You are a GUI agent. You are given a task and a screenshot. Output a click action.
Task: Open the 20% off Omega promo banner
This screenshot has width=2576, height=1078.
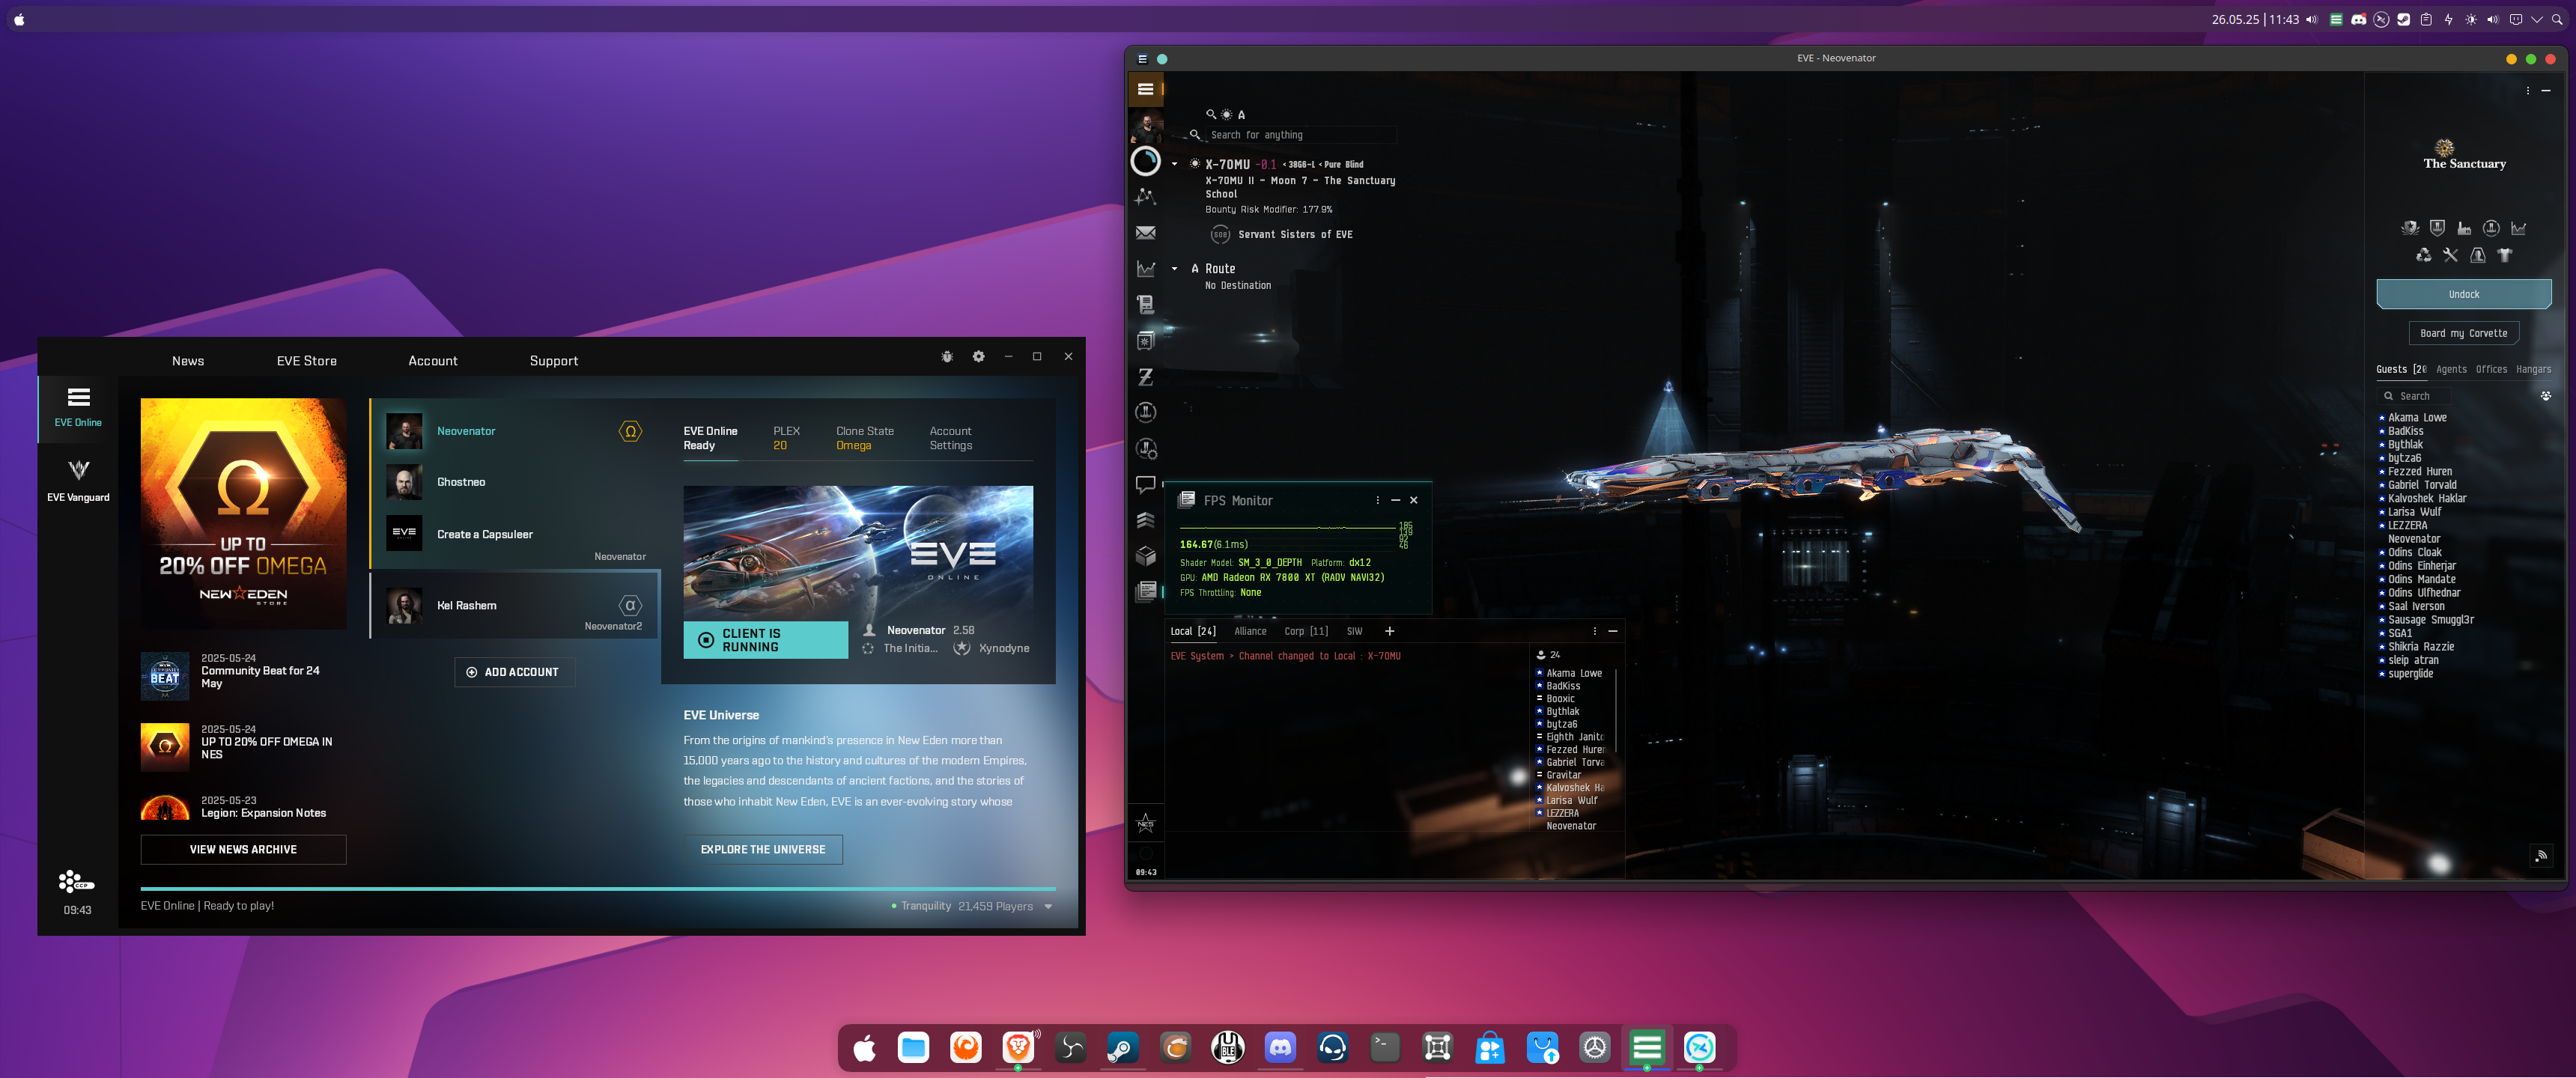click(243, 513)
